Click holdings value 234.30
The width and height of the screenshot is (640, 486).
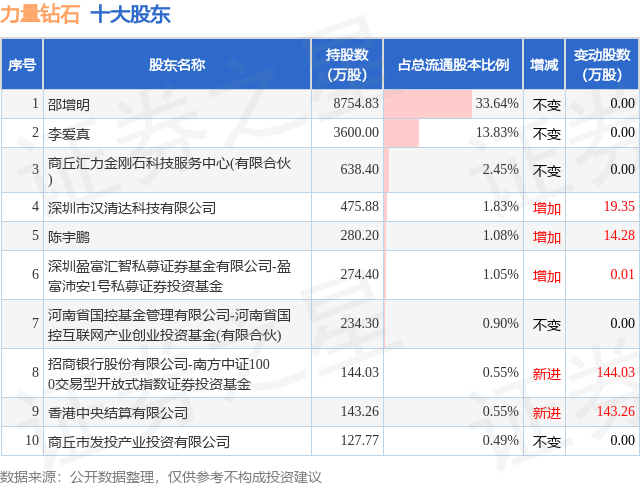(x=360, y=323)
